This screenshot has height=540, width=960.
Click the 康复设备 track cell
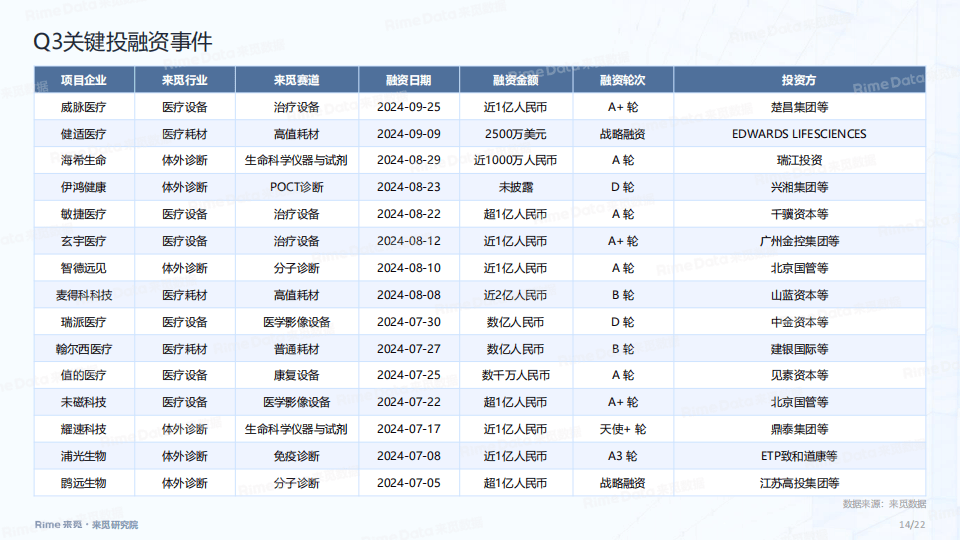[297, 375]
